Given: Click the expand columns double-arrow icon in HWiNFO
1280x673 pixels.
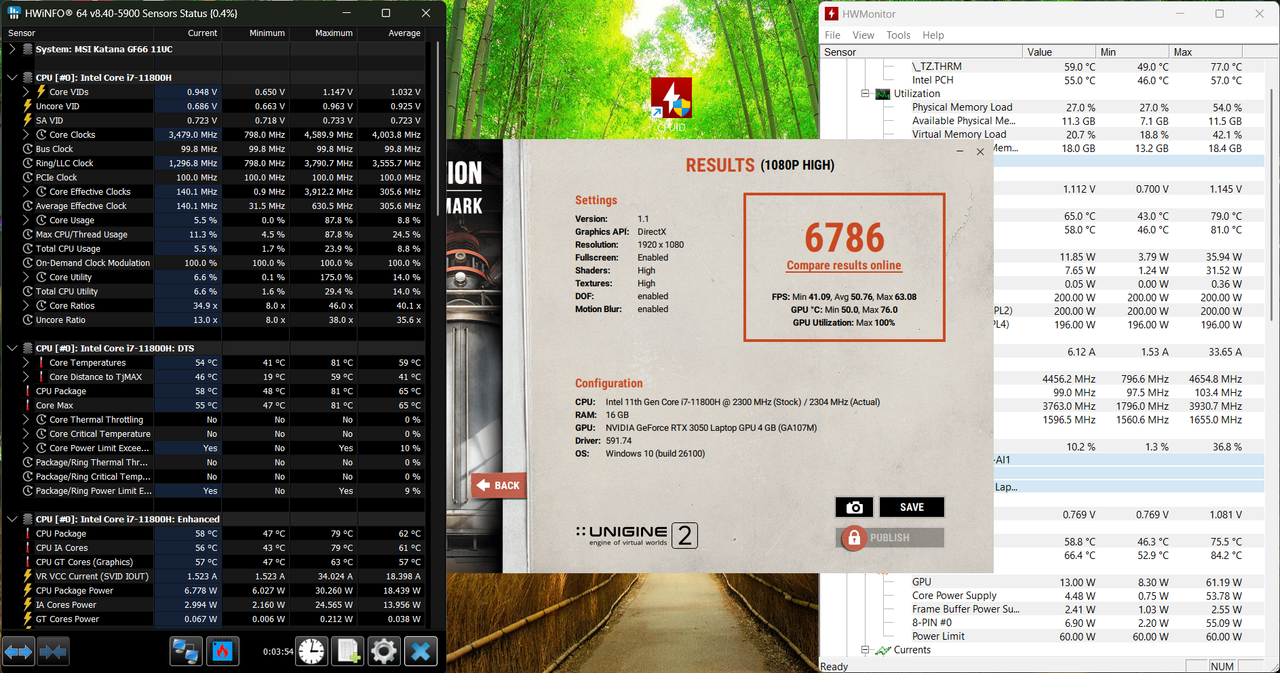Looking at the screenshot, I should [x=19, y=652].
